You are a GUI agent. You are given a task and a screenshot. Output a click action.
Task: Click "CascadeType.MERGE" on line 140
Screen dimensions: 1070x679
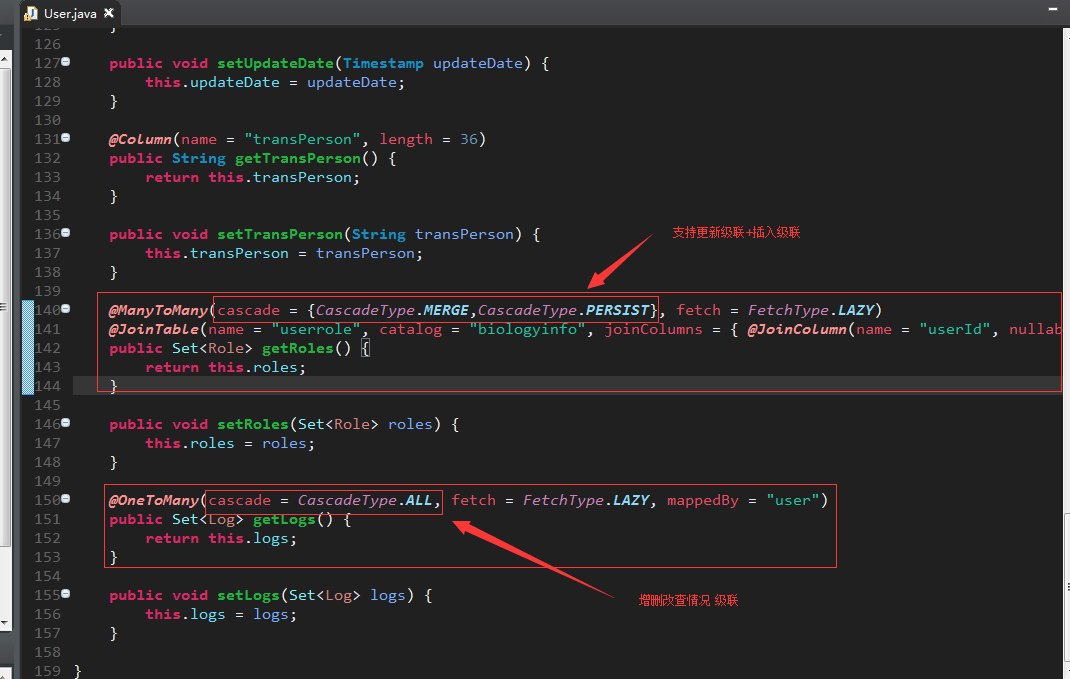point(392,310)
